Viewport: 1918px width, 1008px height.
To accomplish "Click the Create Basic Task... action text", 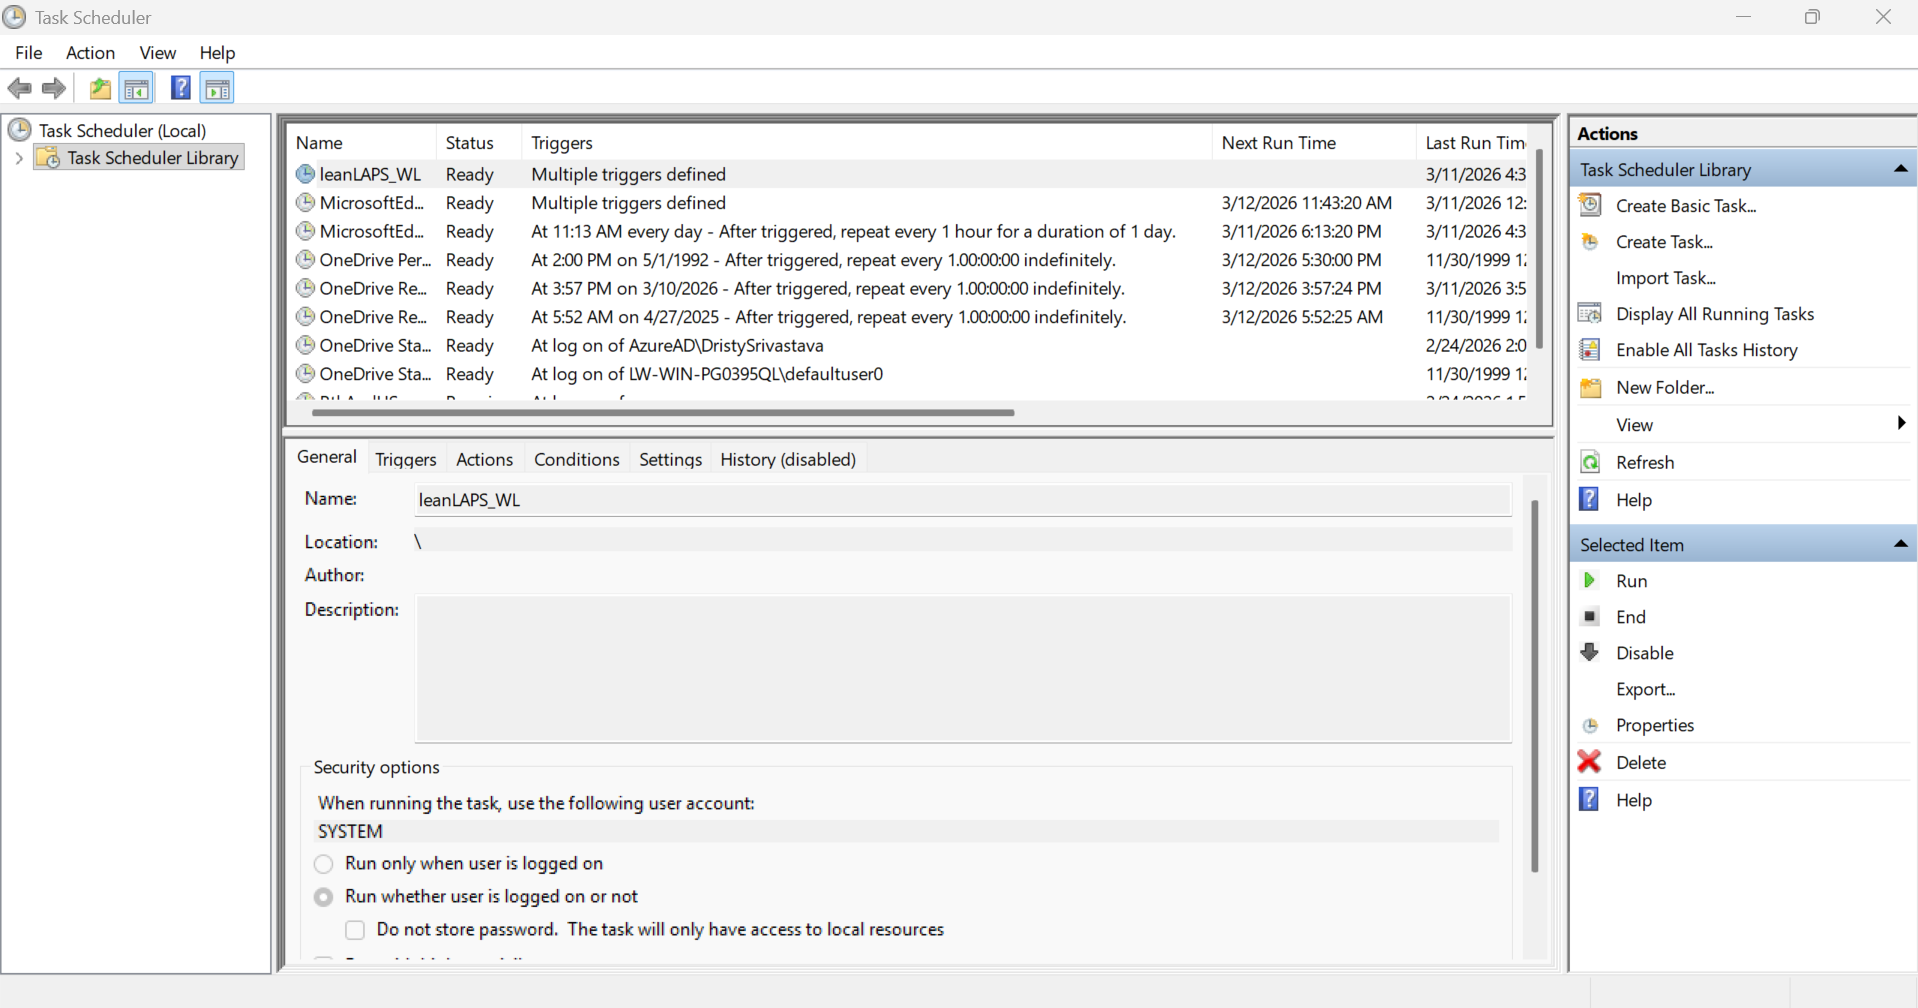I will [x=1686, y=206].
